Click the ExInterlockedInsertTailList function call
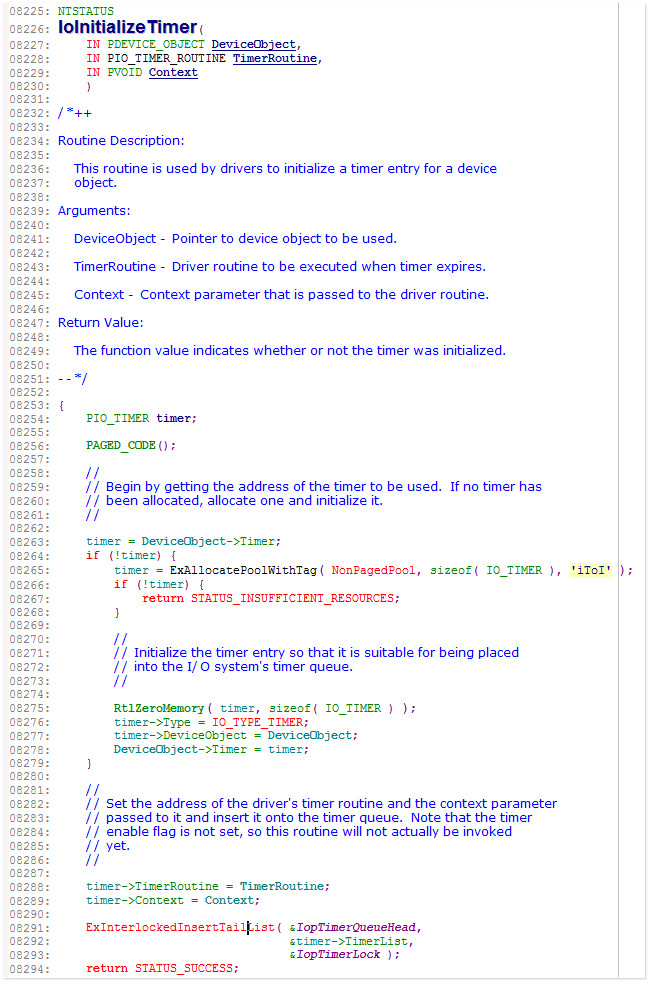This screenshot has height=982, width=649. coord(182,928)
